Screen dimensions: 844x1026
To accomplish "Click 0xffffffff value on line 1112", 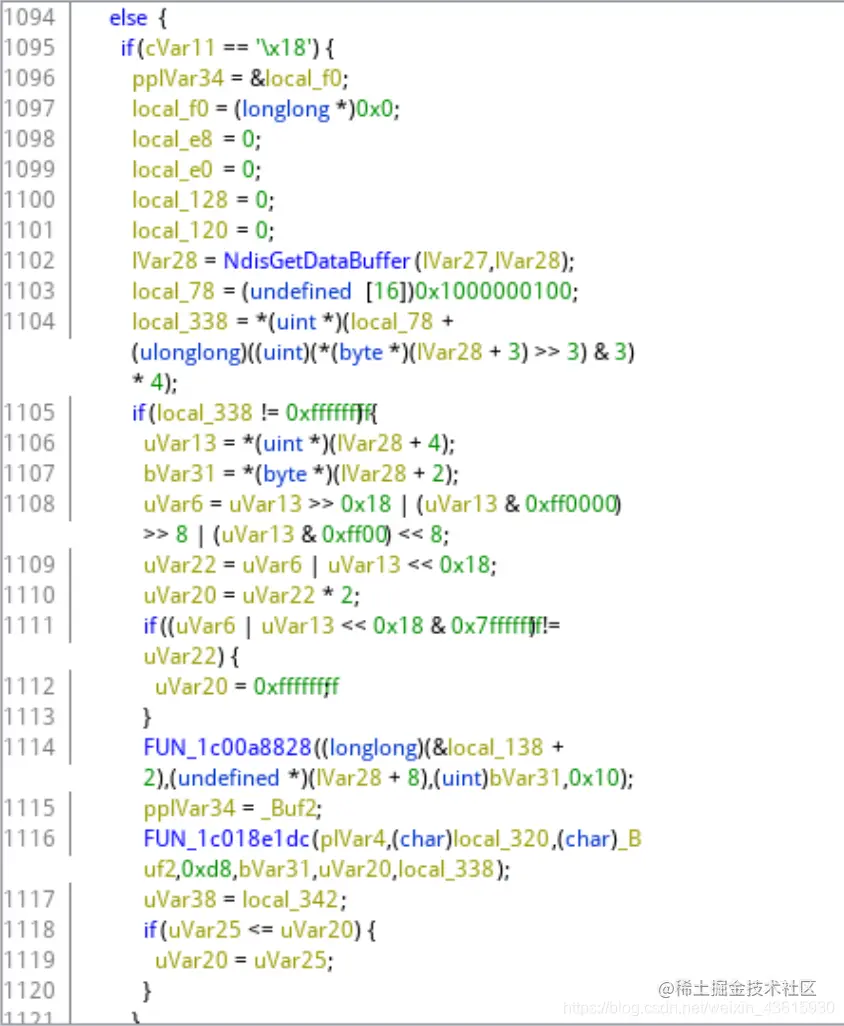I will pyautogui.click(x=296, y=687).
